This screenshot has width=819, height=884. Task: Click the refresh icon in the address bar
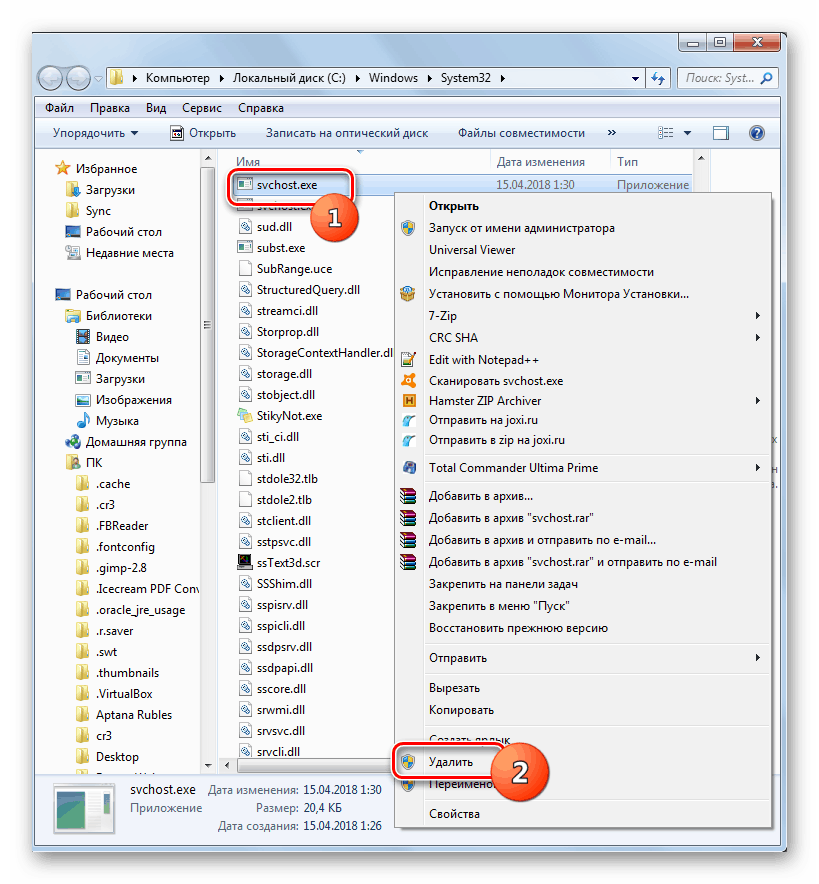tap(659, 77)
